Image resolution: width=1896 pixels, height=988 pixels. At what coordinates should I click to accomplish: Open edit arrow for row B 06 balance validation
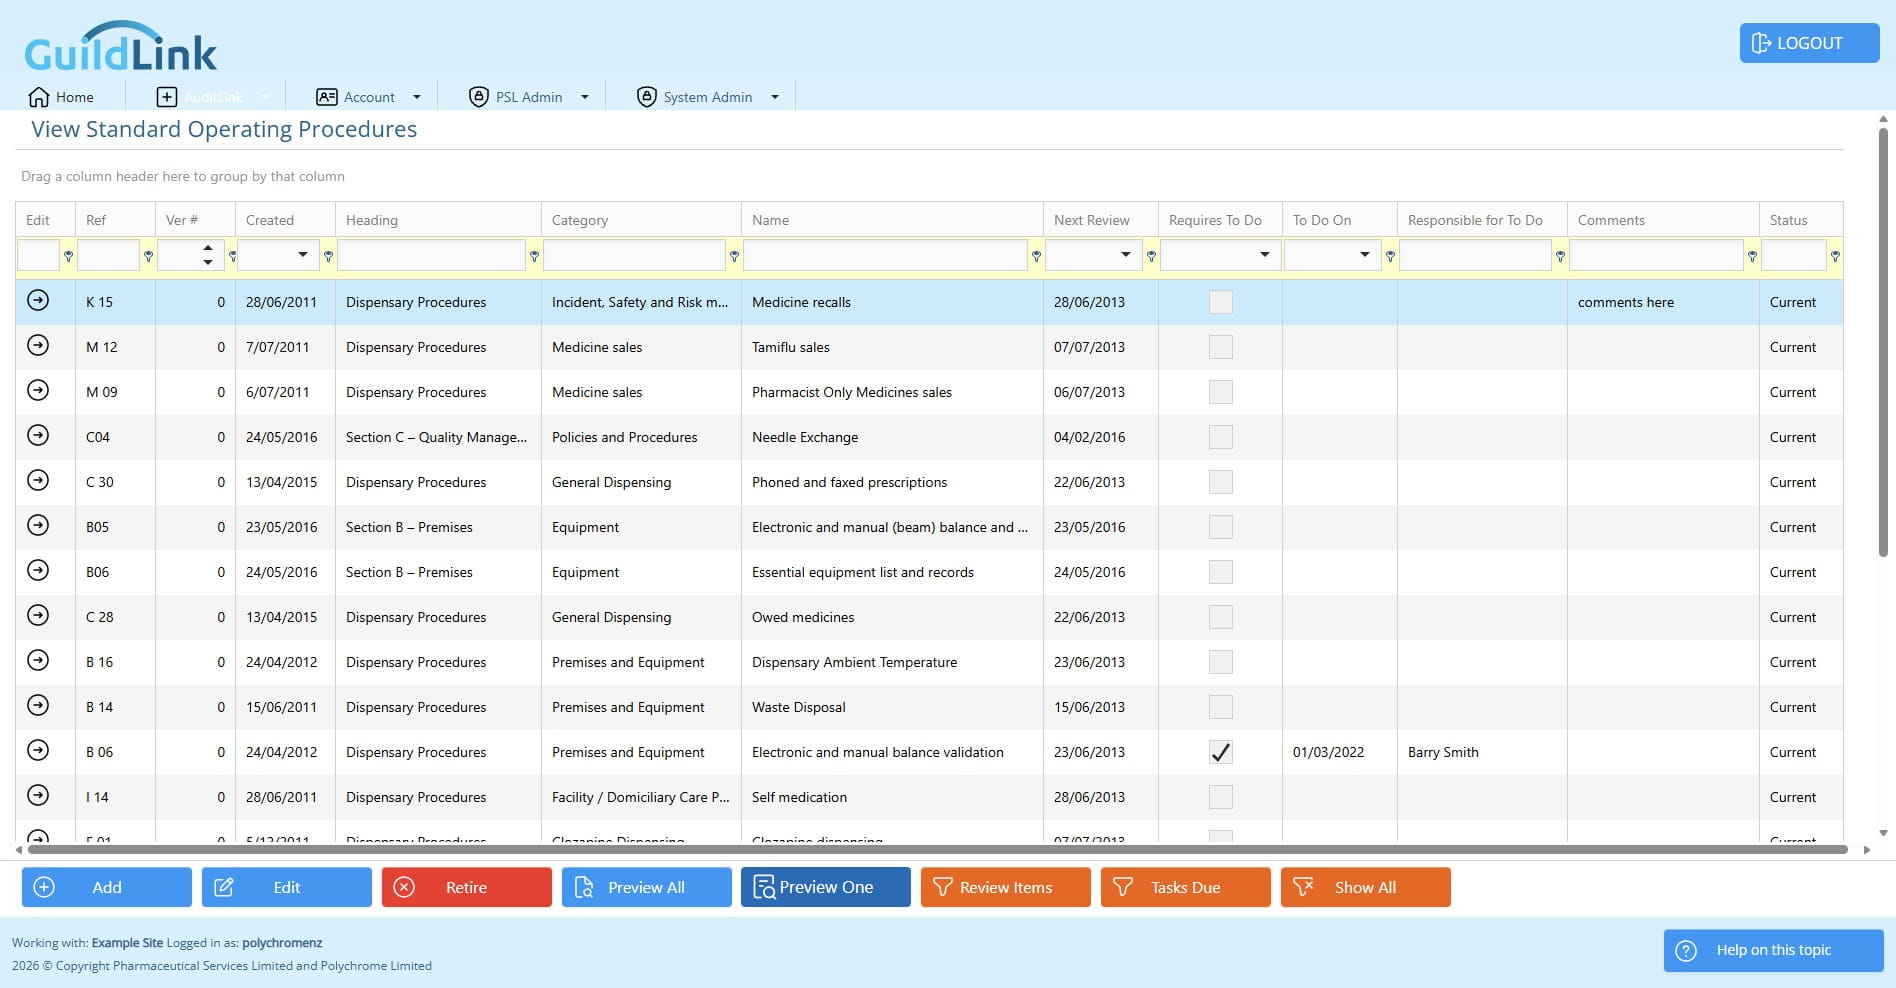(x=38, y=750)
